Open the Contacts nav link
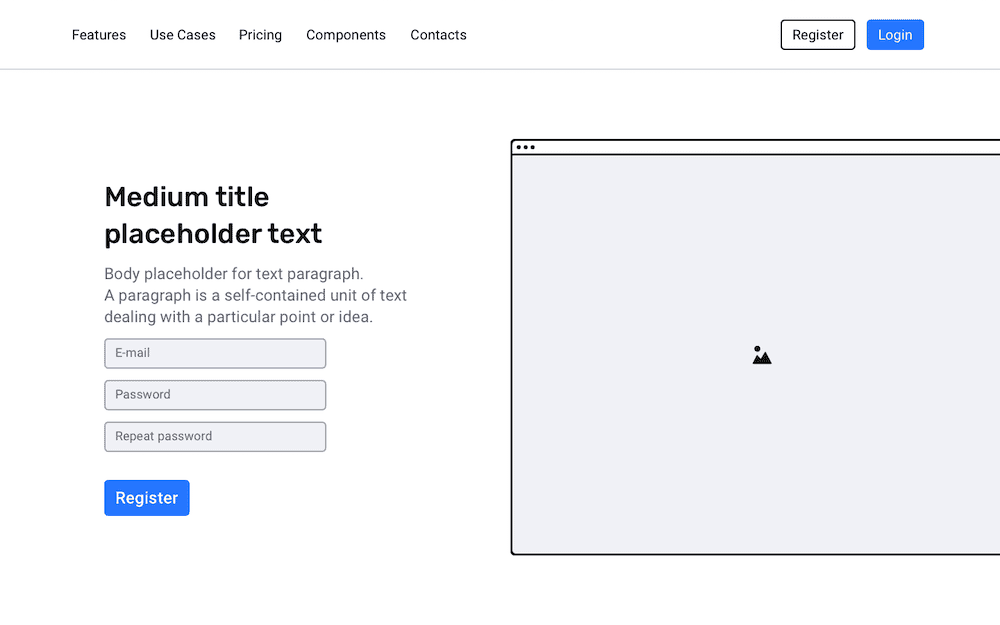This screenshot has height=625, width=1000. point(438,35)
